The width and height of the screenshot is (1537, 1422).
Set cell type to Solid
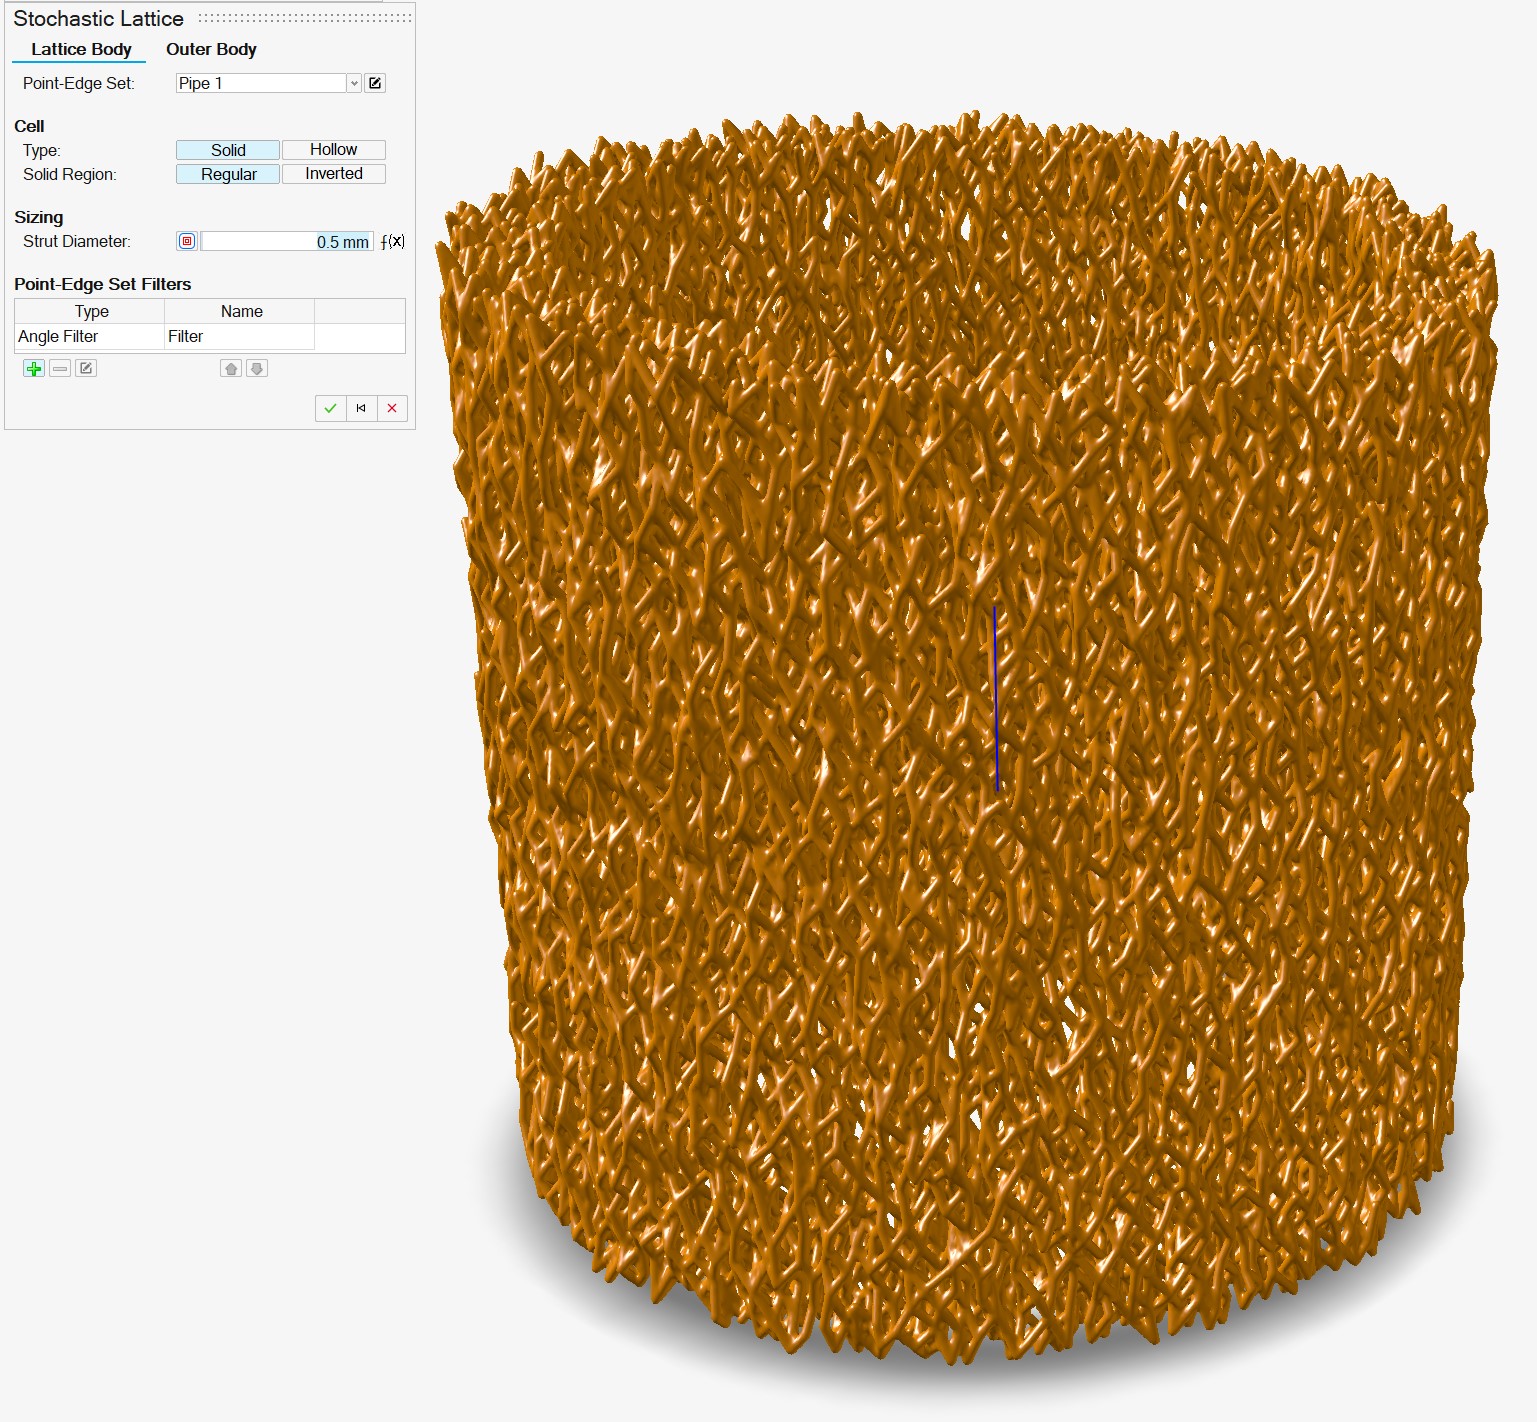point(228,150)
